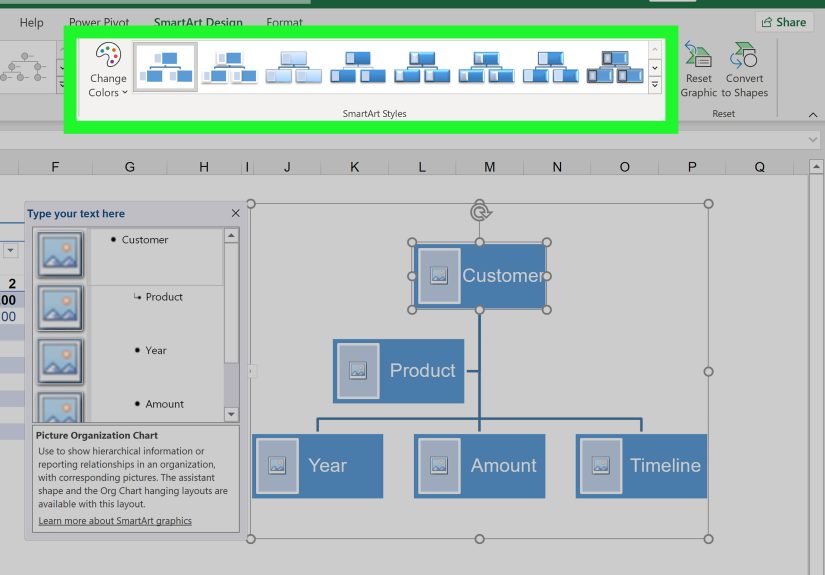
Task: Select column header Q
Action: pyautogui.click(x=759, y=167)
